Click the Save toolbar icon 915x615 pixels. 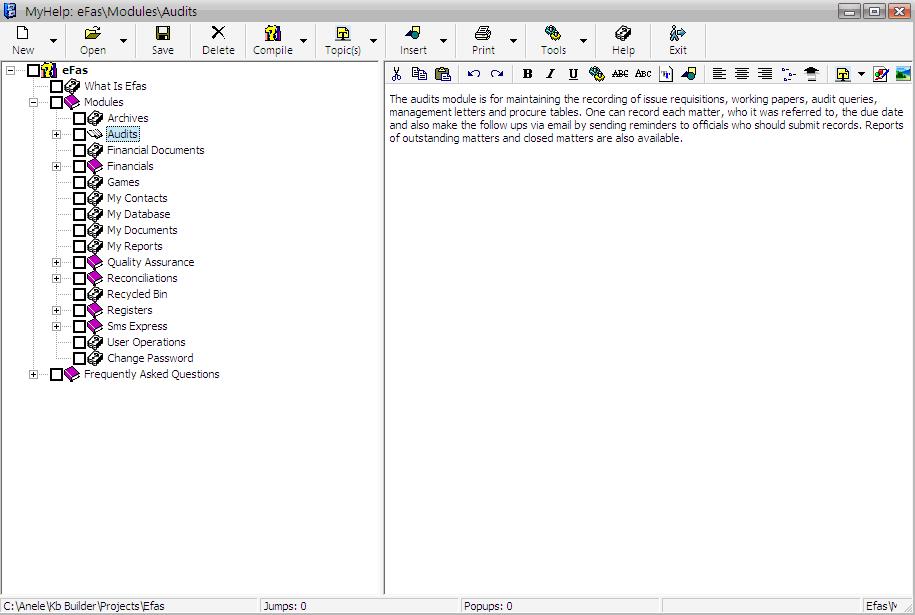162,40
